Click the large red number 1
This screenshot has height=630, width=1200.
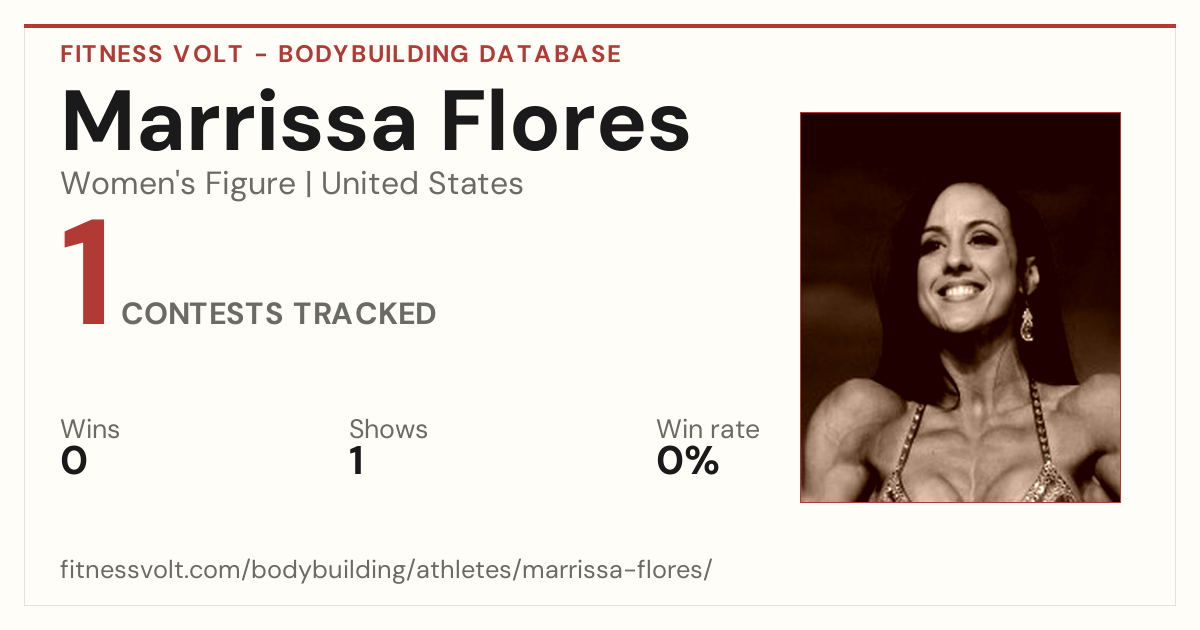(x=86, y=274)
